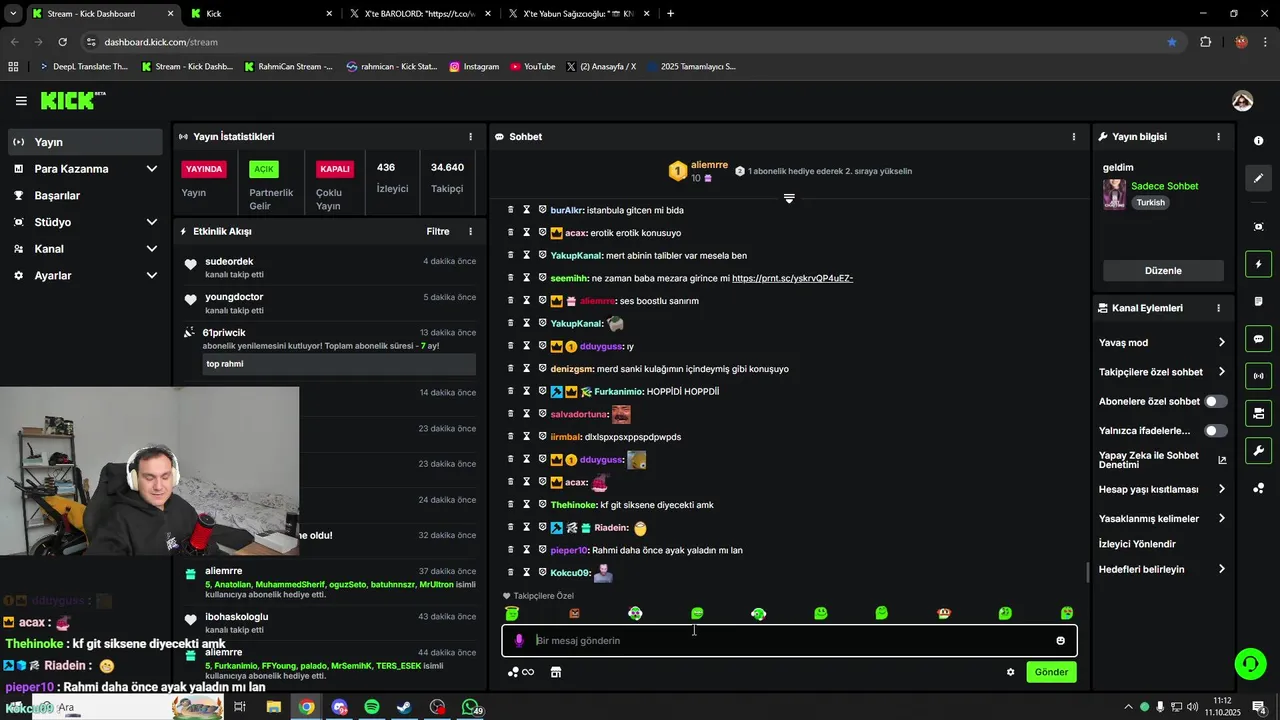1280x720 pixels.
Task: Toggle the lightning activity feed panel icon
Action: 1259,264
